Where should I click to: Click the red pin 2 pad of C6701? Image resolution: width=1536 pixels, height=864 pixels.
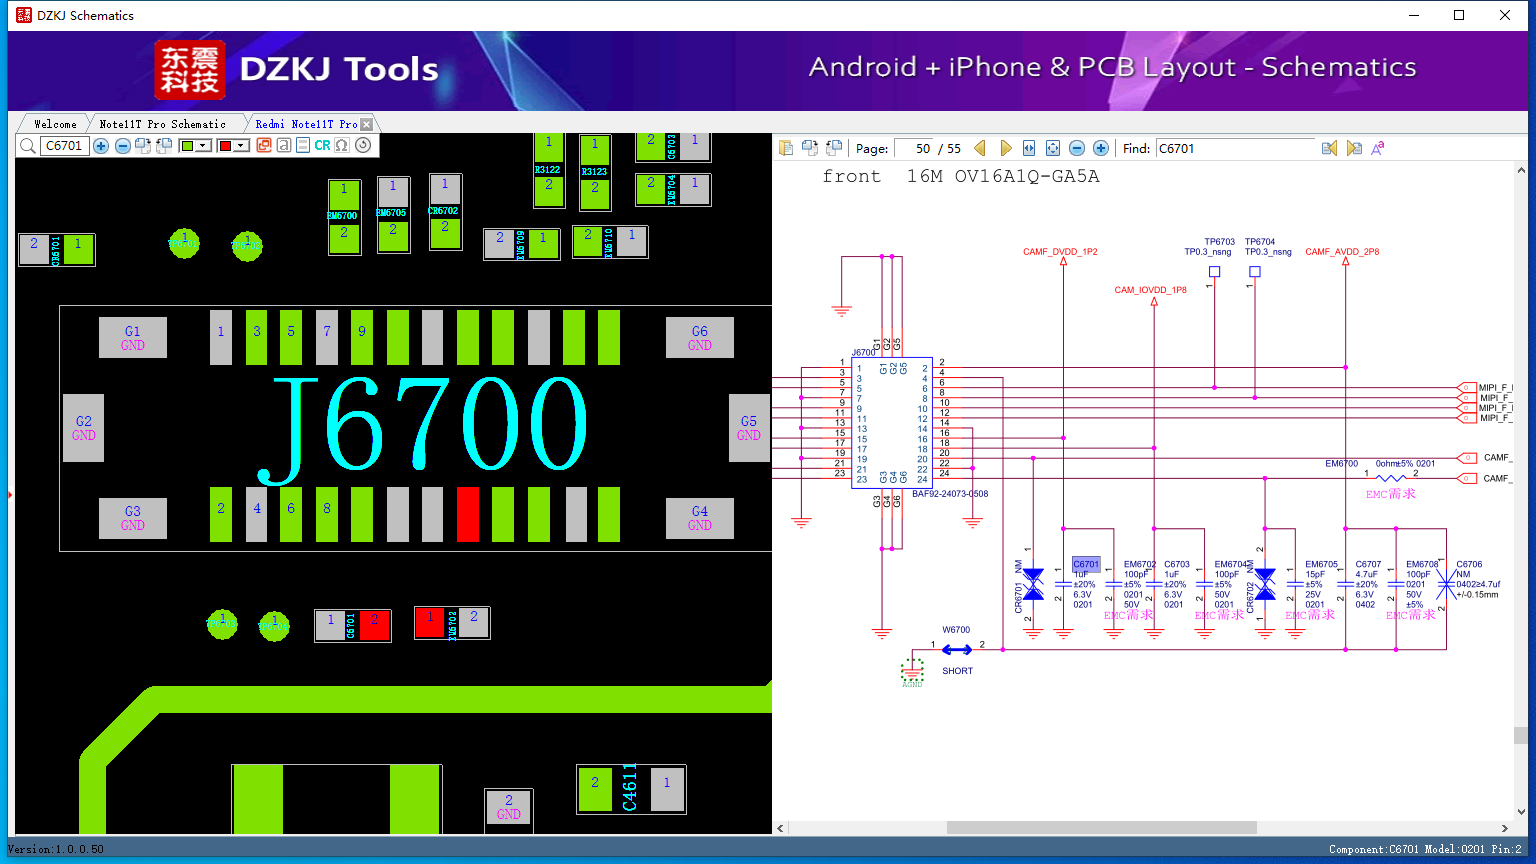375,625
